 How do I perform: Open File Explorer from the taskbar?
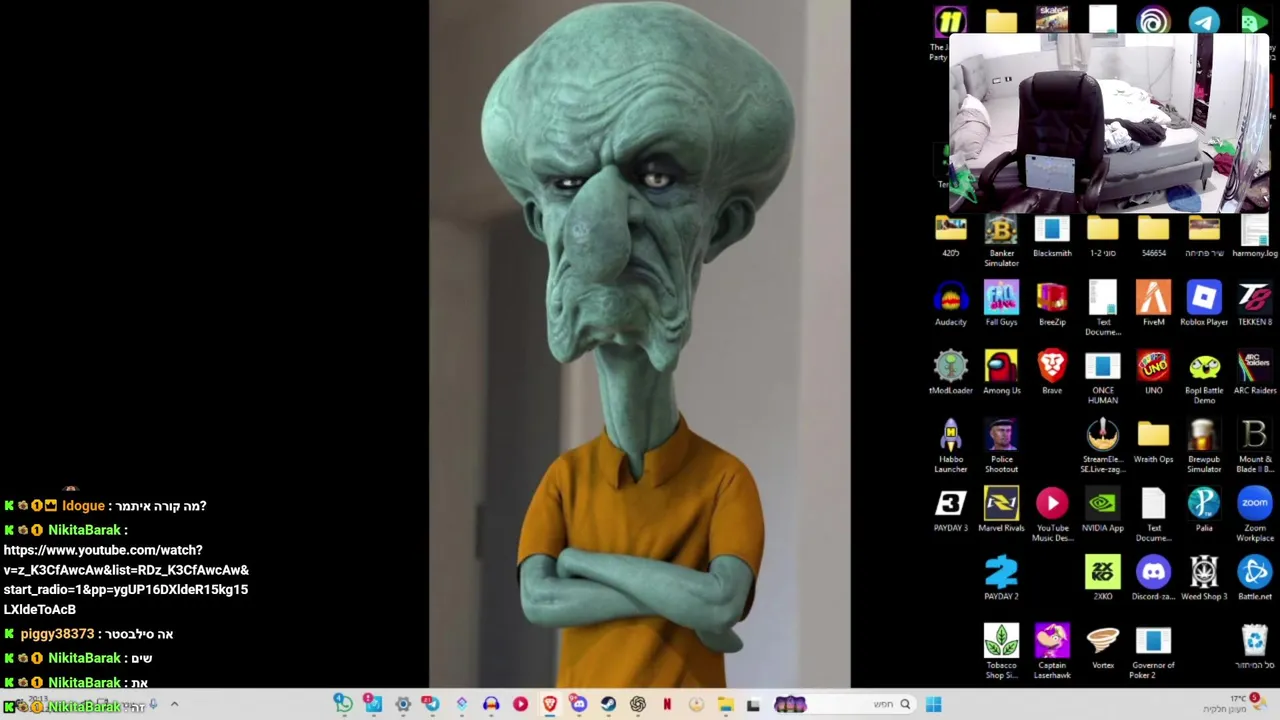click(725, 704)
